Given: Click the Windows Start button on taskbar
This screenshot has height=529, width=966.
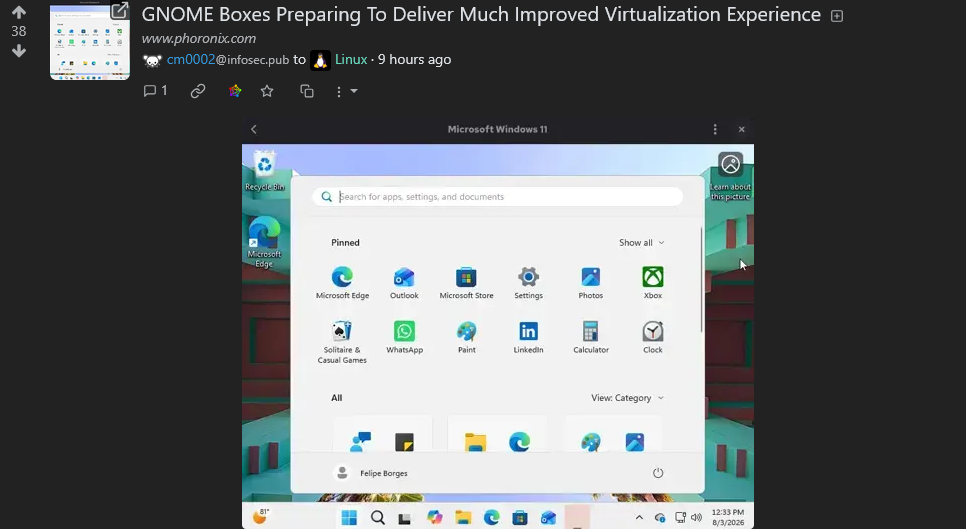Looking at the screenshot, I should (349, 517).
